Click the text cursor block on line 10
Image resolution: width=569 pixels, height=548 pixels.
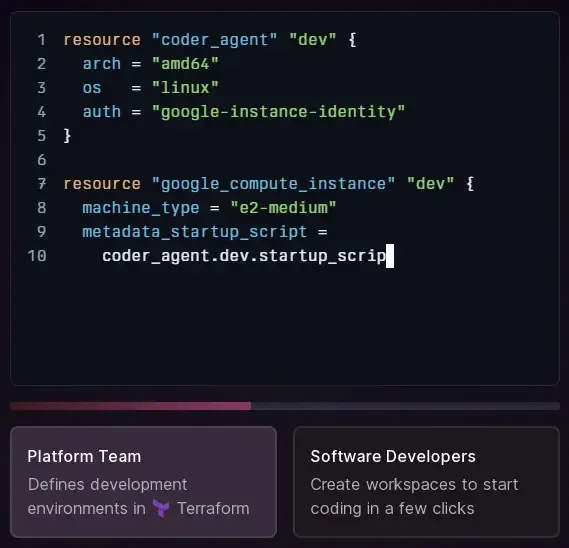[390, 256]
